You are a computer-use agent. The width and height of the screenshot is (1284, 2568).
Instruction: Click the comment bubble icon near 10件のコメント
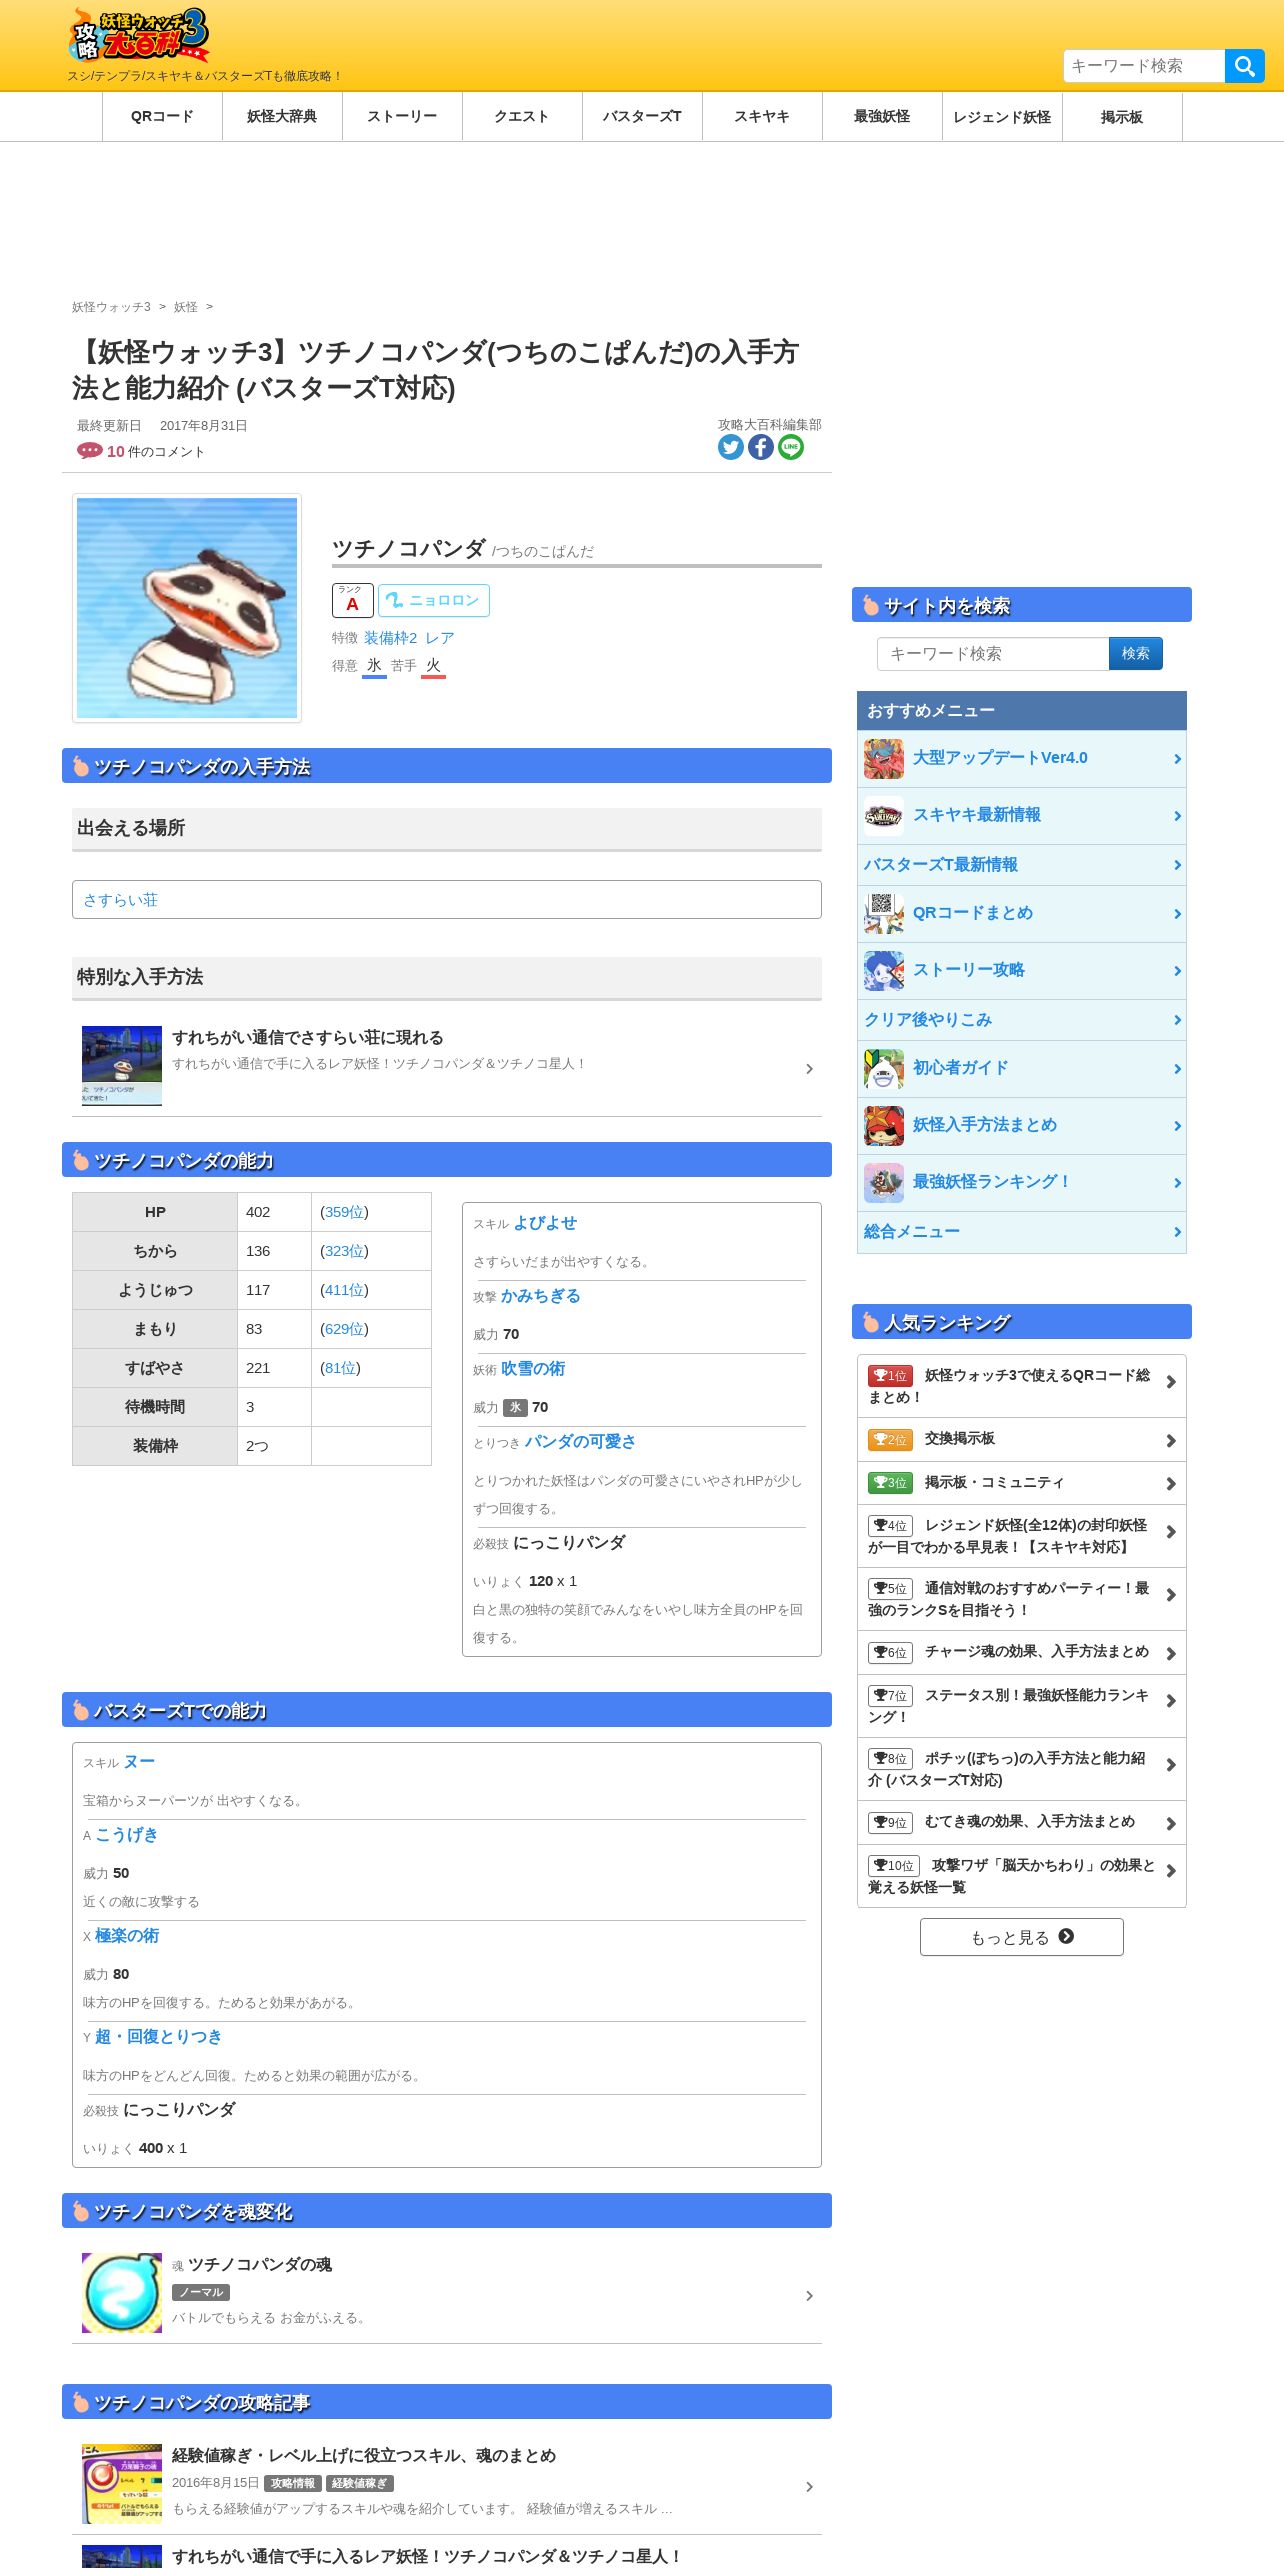coord(89,451)
